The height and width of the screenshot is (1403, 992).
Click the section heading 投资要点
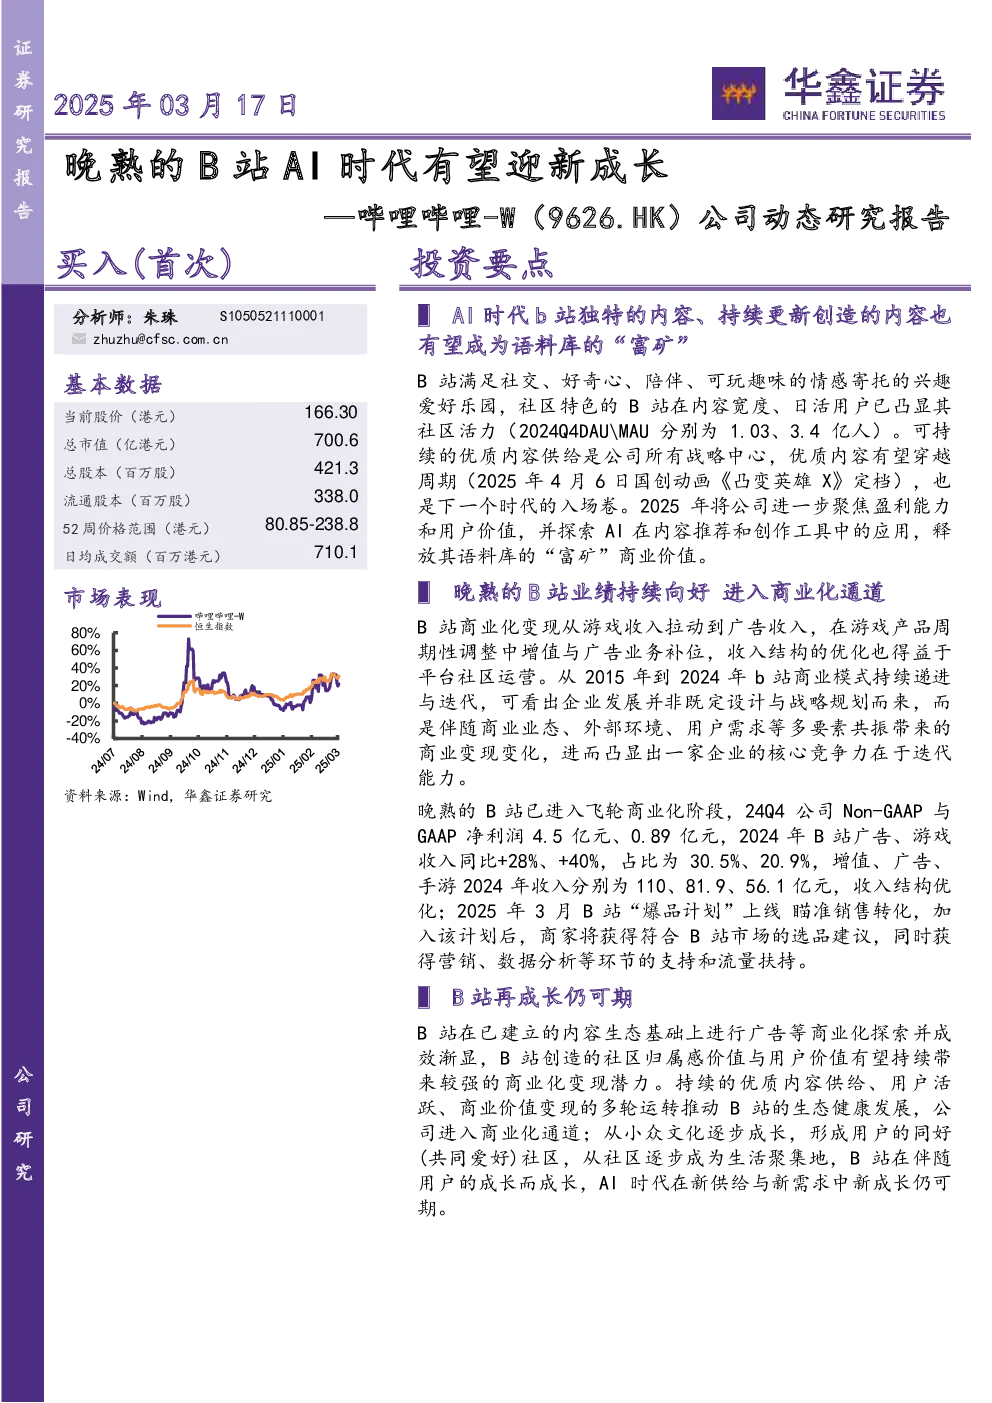481,263
